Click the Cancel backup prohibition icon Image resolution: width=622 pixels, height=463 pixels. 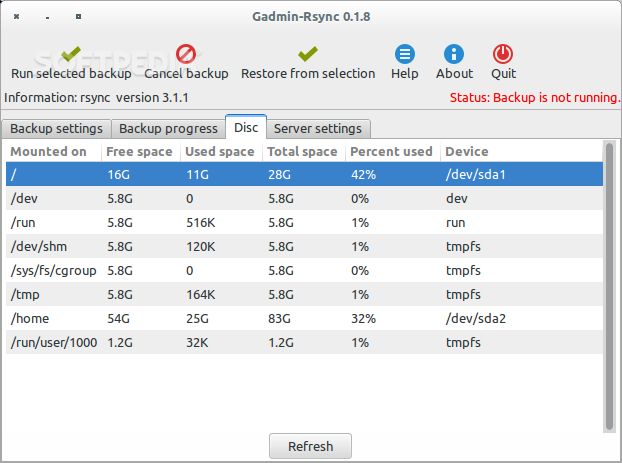(x=186, y=54)
